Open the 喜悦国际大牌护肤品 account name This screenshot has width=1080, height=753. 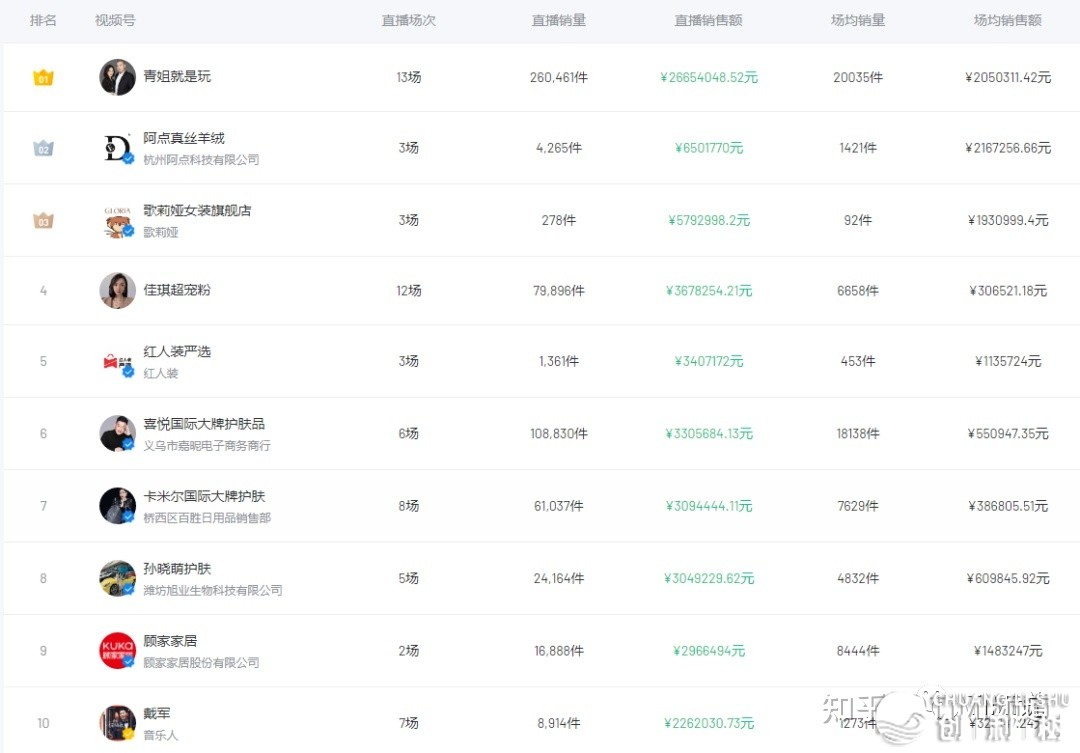[x=204, y=424]
